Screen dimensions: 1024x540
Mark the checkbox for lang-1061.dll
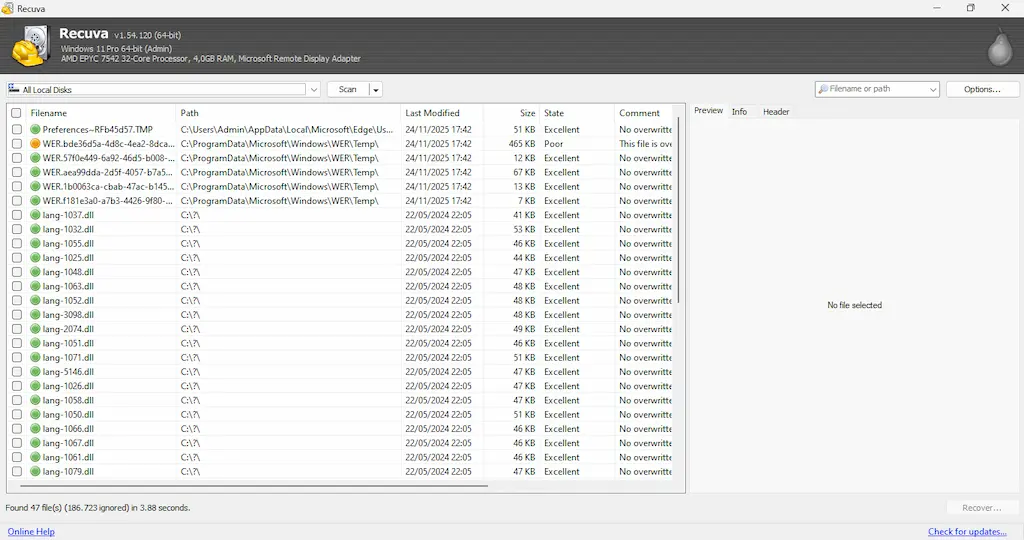[x=17, y=457]
